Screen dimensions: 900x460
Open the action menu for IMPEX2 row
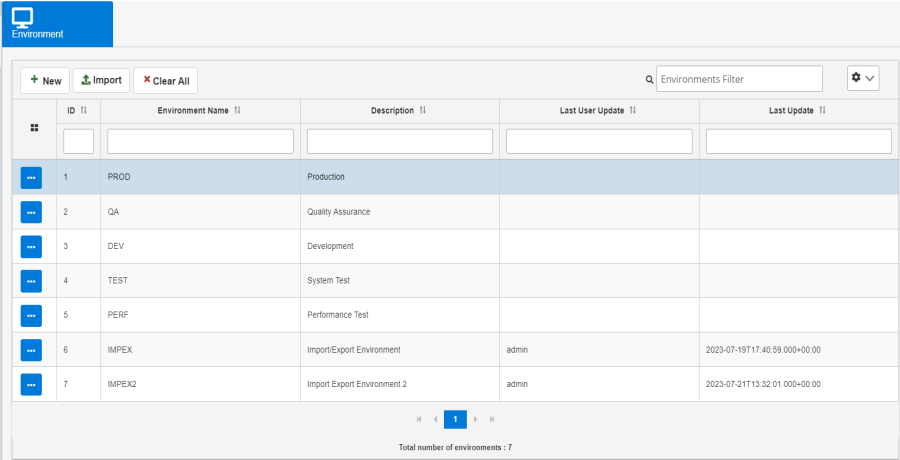(31, 384)
